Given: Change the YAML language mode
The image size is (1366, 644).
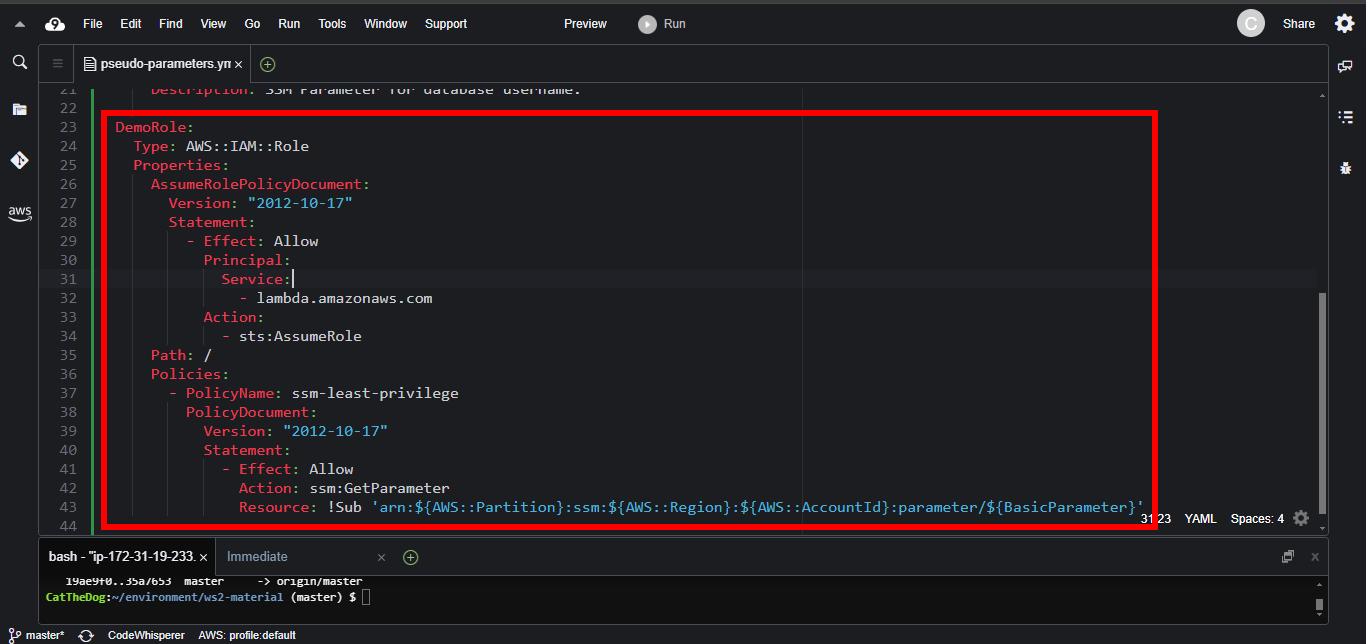Looking at the screenshot, I should pos(1199,519).
